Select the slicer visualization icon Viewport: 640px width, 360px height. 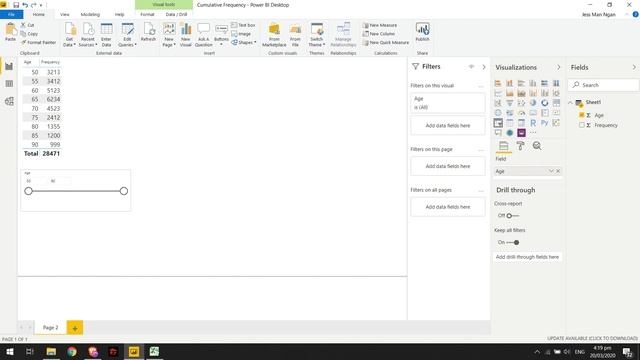[x=498, y=122]
